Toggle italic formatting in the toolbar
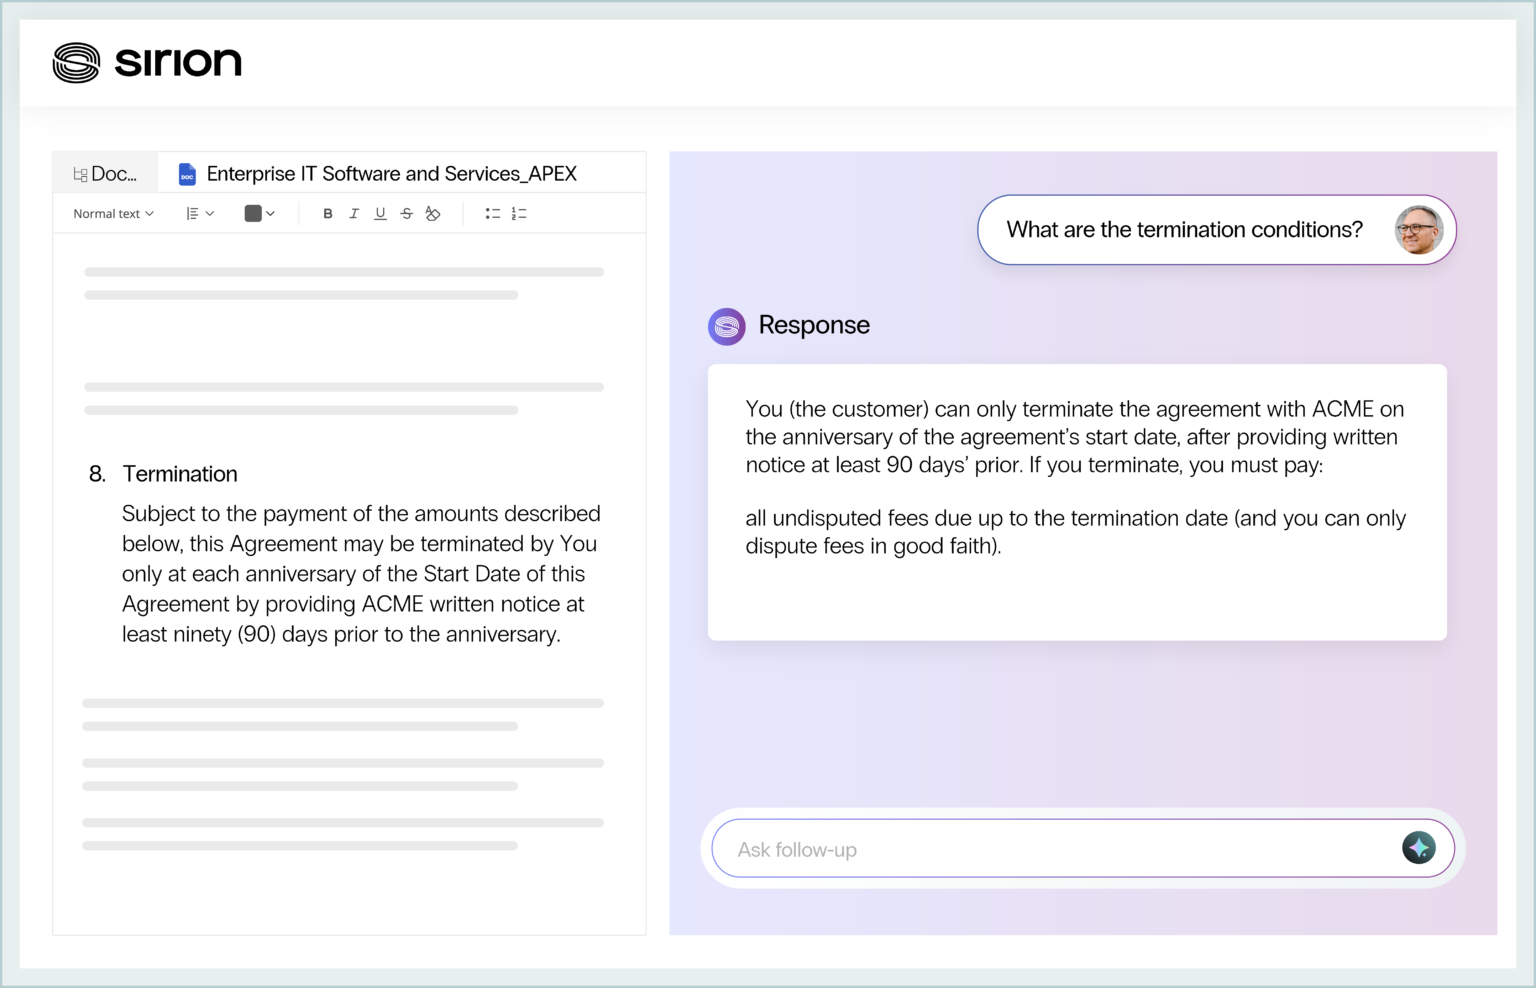This screenshot has width=1536, height=988. (354, 214)
